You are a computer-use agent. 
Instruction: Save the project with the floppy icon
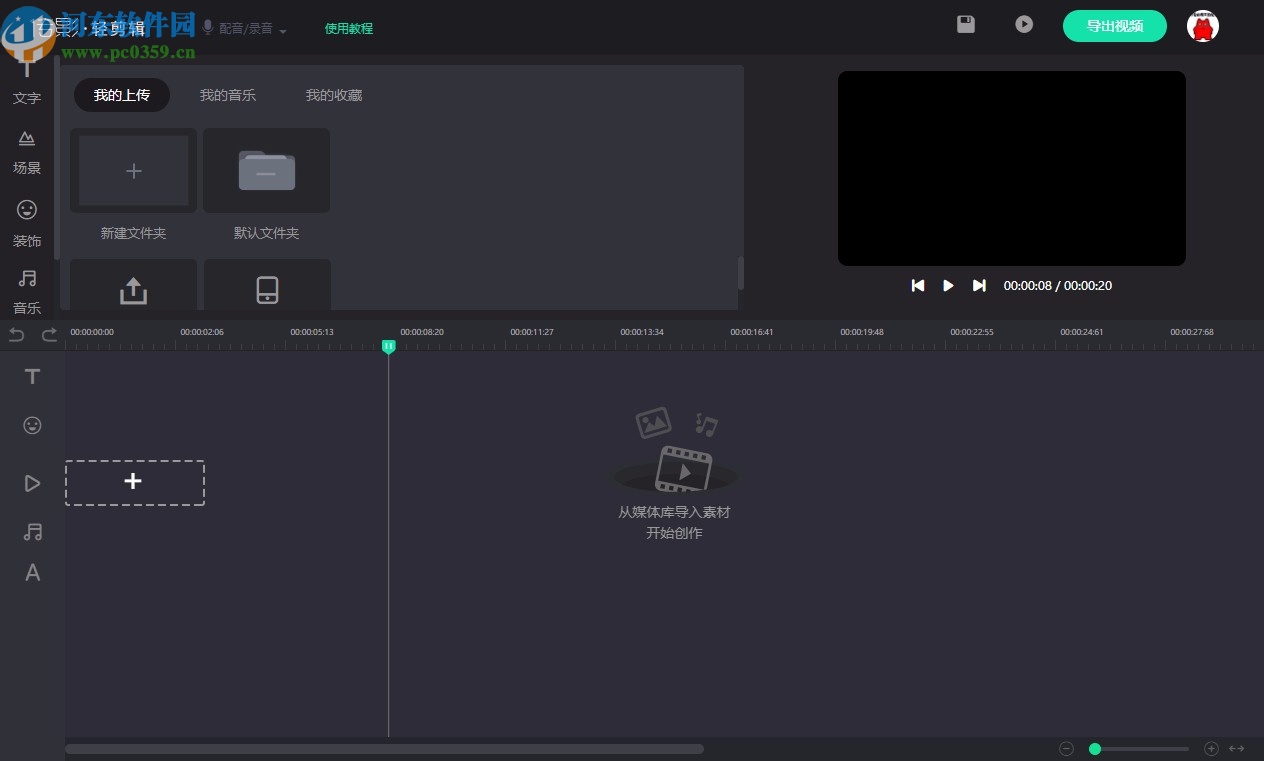(x=966, y=24)
